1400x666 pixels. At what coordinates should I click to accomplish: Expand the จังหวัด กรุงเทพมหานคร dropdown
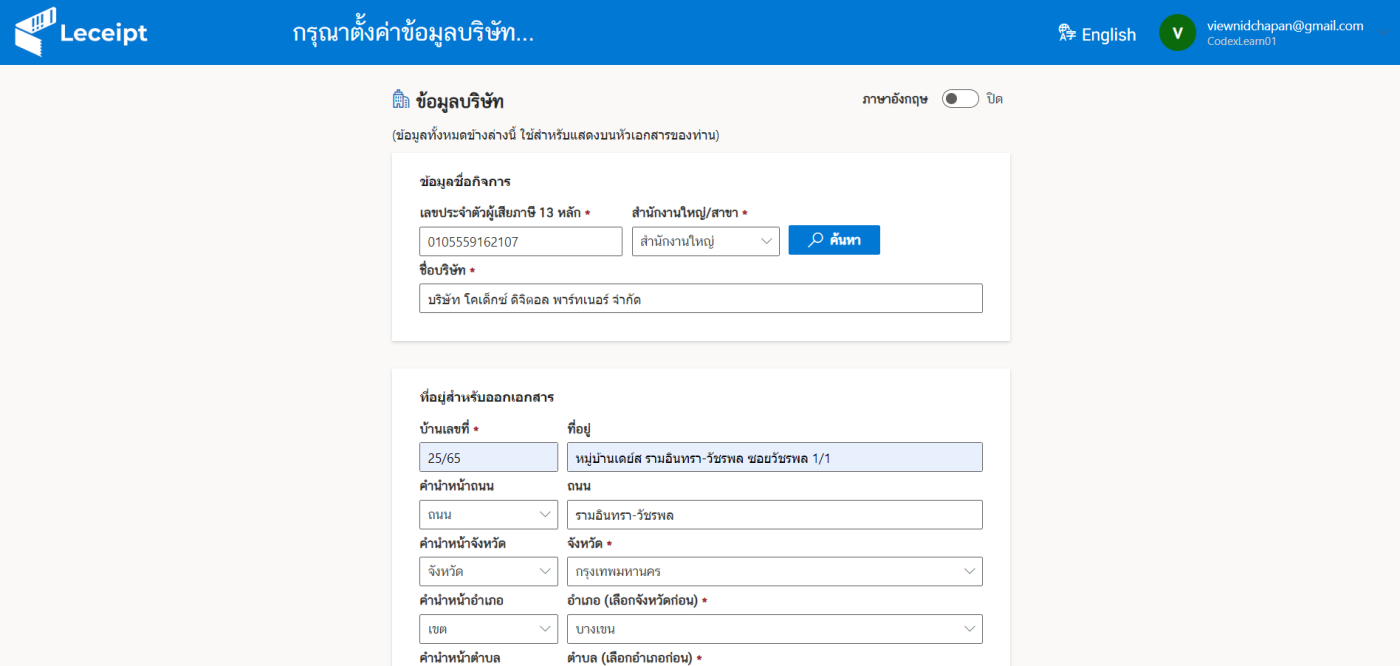[773, 572]
